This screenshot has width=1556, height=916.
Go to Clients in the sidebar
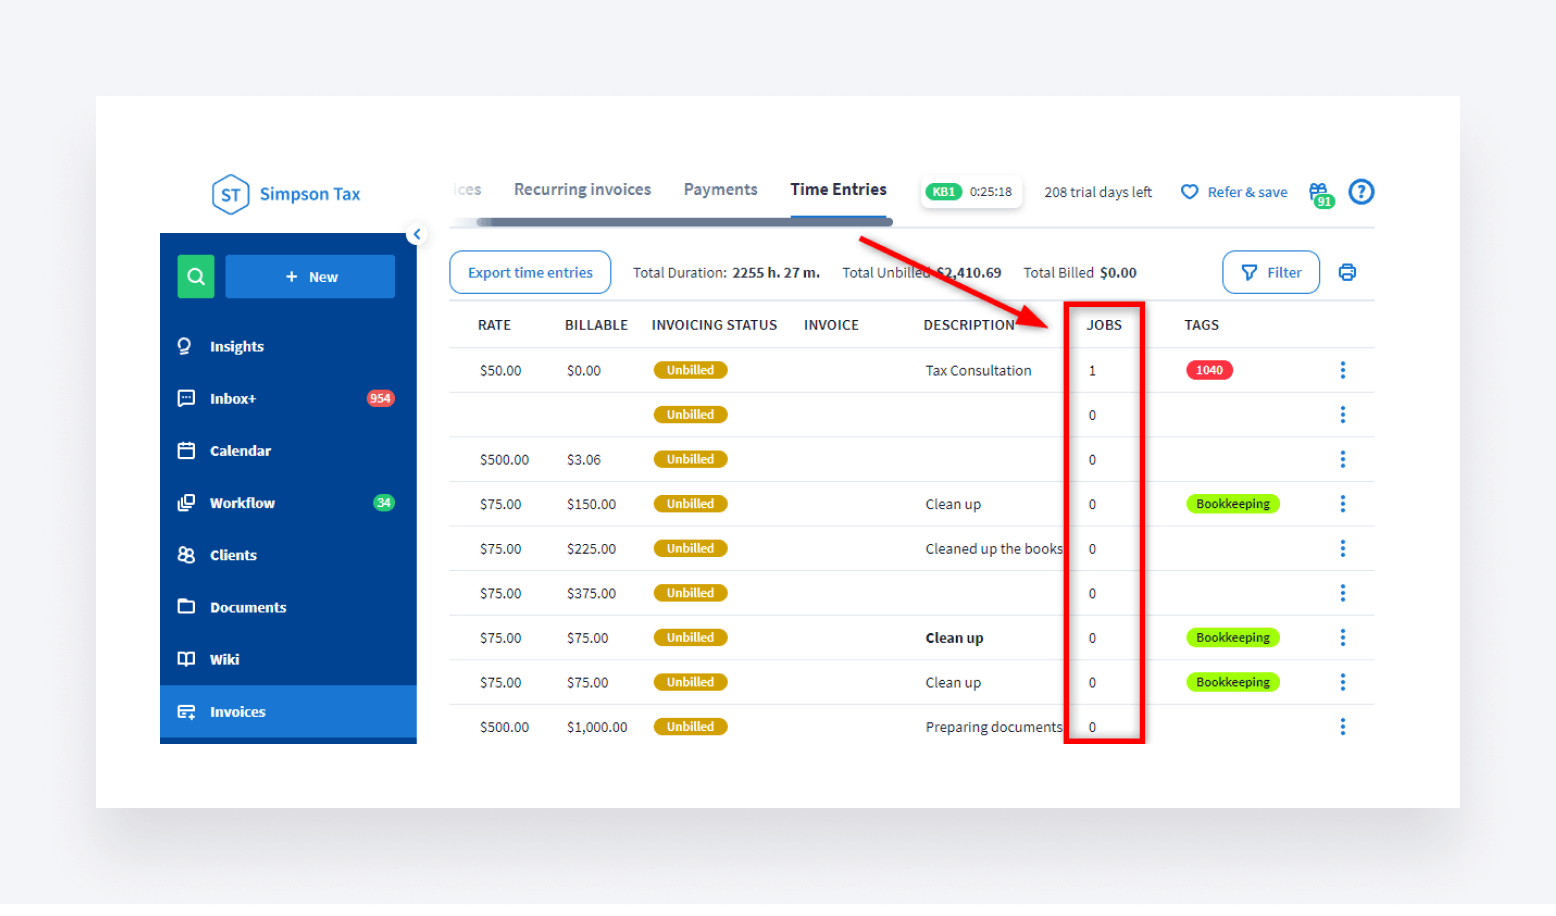pos(233,555)
